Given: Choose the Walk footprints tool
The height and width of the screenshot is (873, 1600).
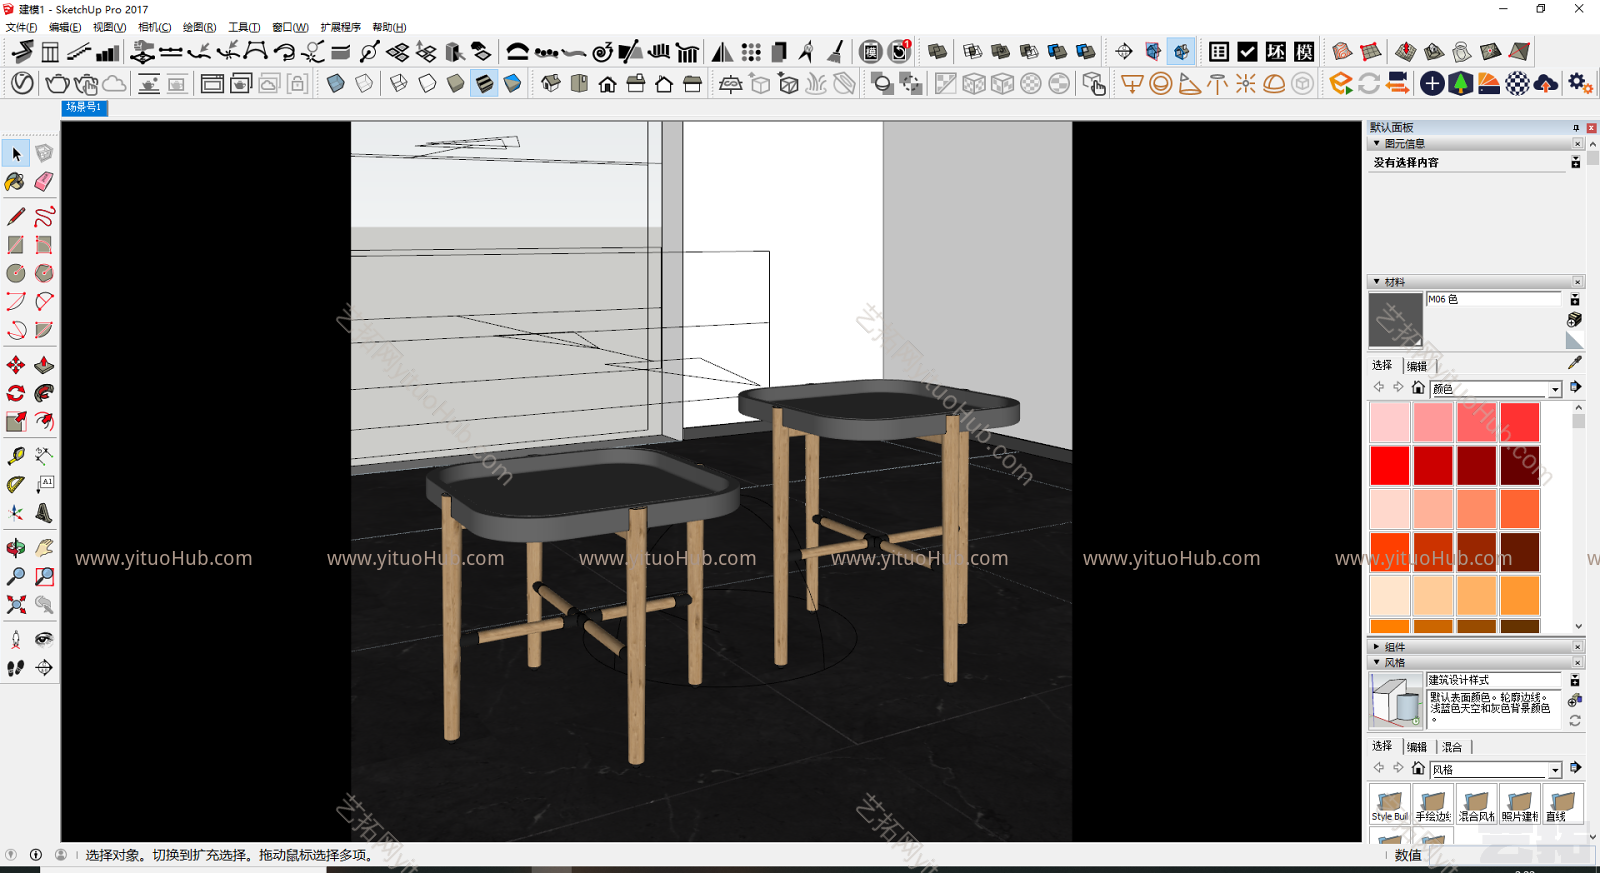Looking at the screenshot, I should pos(16,667).
